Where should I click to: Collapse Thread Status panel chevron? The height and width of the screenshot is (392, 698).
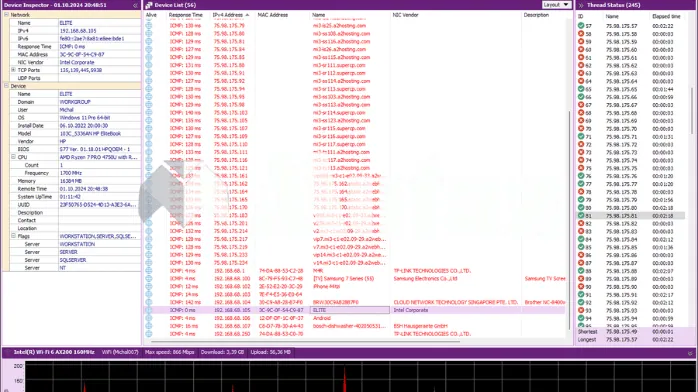[580, 5]
